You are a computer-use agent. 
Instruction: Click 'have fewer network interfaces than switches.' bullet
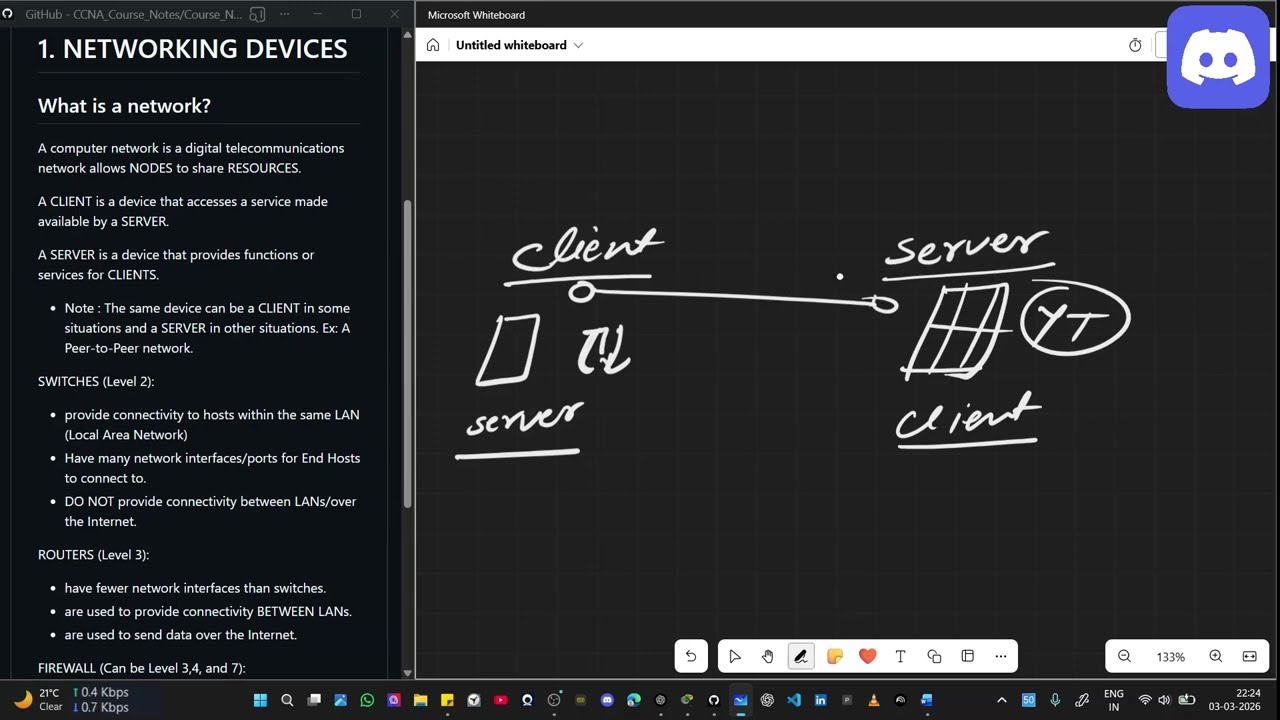195,588
